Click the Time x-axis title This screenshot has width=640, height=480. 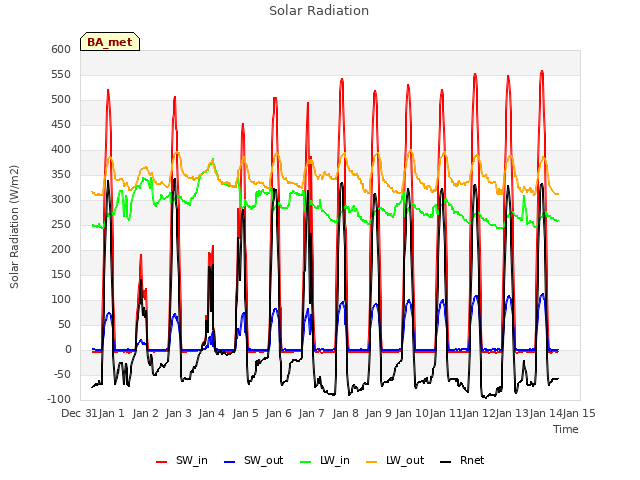(566, 429)
